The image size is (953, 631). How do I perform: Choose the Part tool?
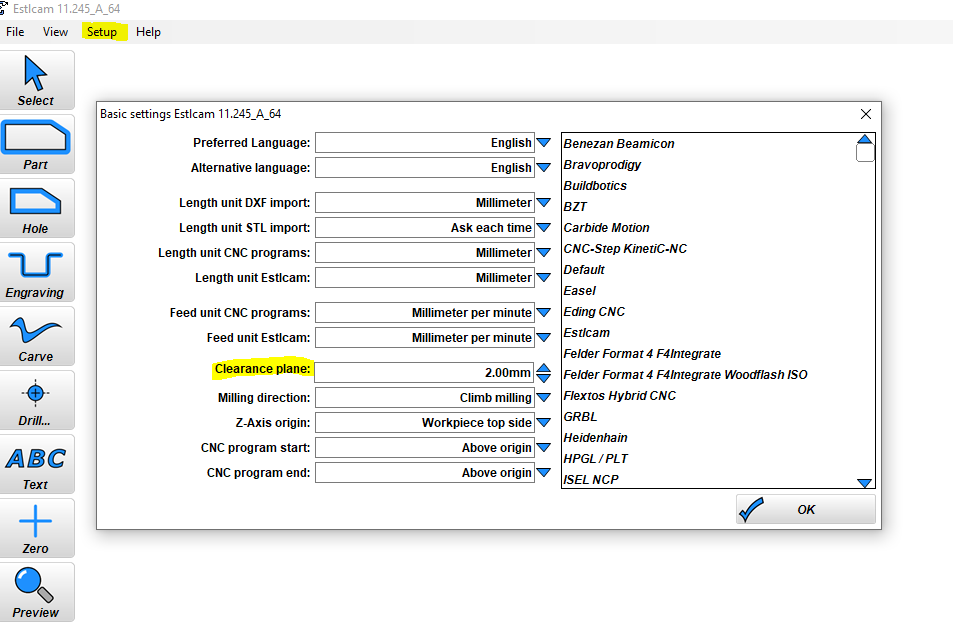point(36,145)
